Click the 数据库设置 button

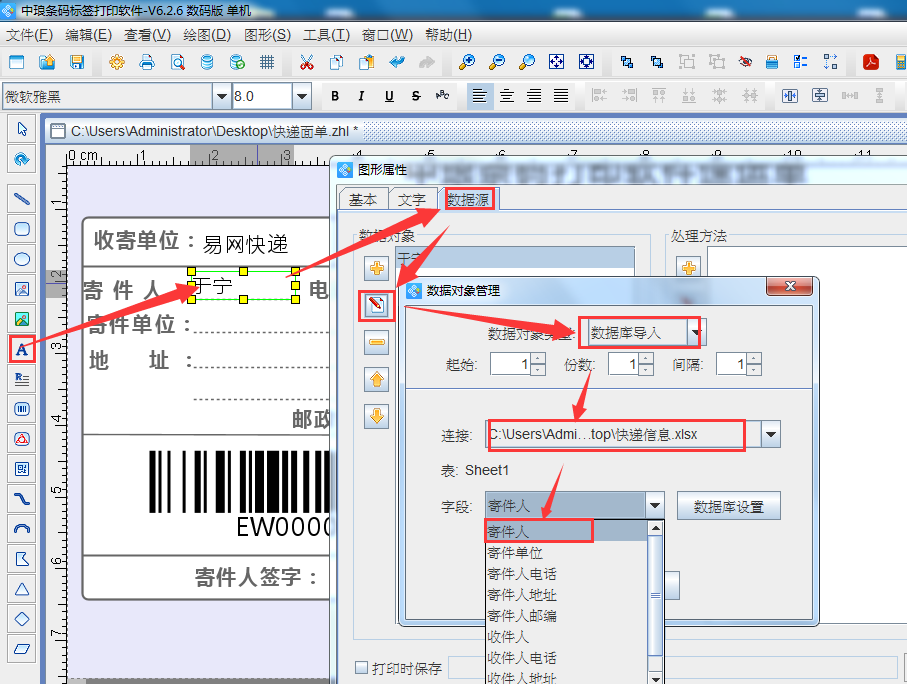pyautogui.click(x=729, y=505)
